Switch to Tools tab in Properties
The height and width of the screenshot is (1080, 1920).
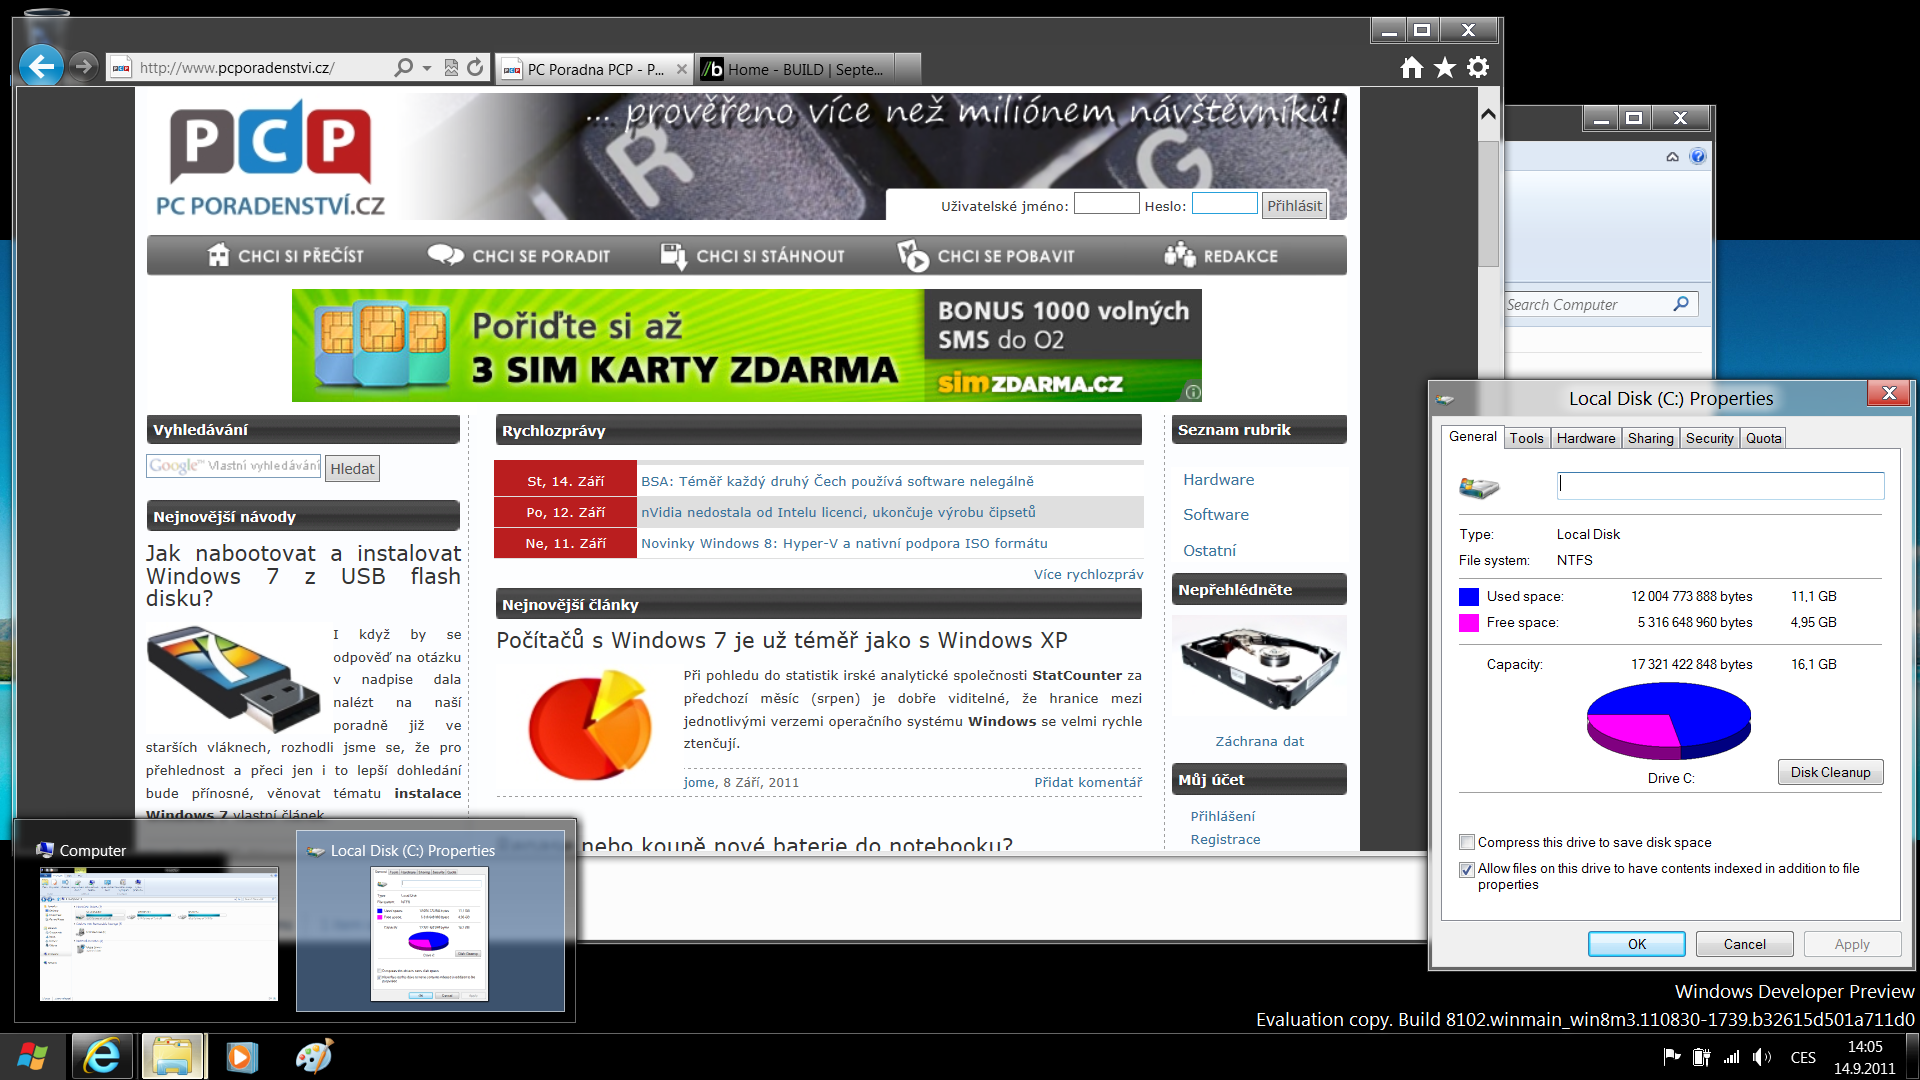[x=1526, y=438]
